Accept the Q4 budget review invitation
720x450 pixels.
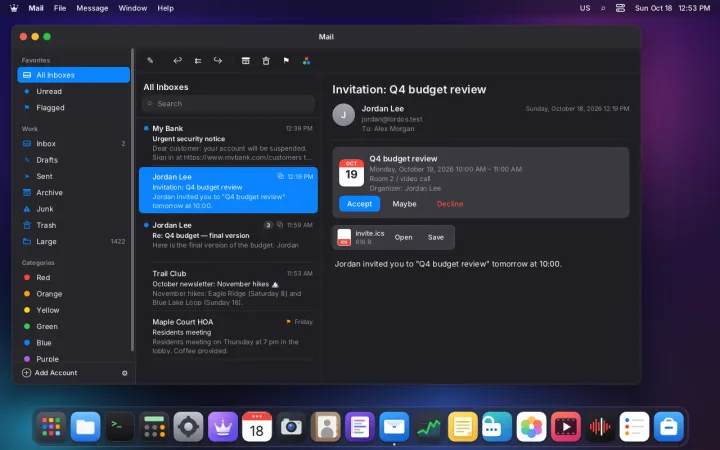pos(360,204)
